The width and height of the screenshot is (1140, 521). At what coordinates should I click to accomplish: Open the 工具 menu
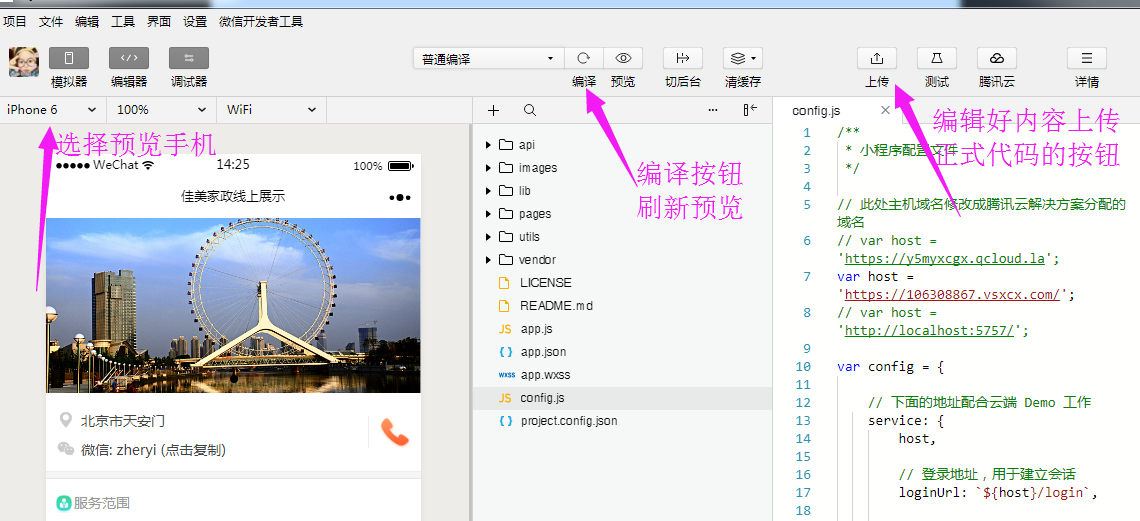pyautogui.click(x=122, y=21)
